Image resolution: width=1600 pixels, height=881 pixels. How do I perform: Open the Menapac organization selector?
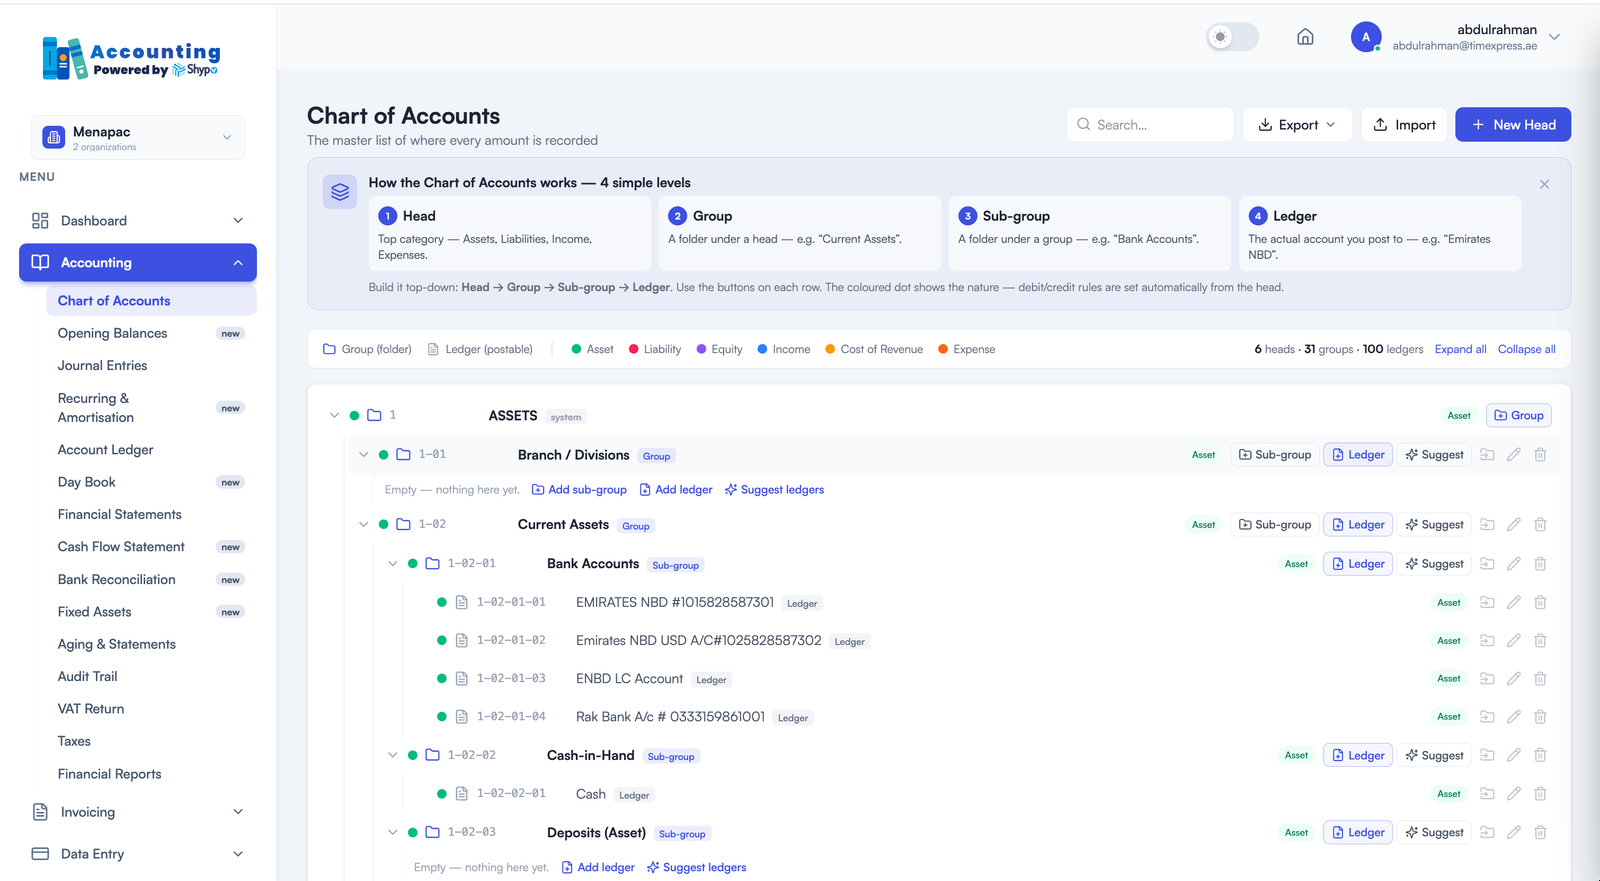click(x=138, y=138)
